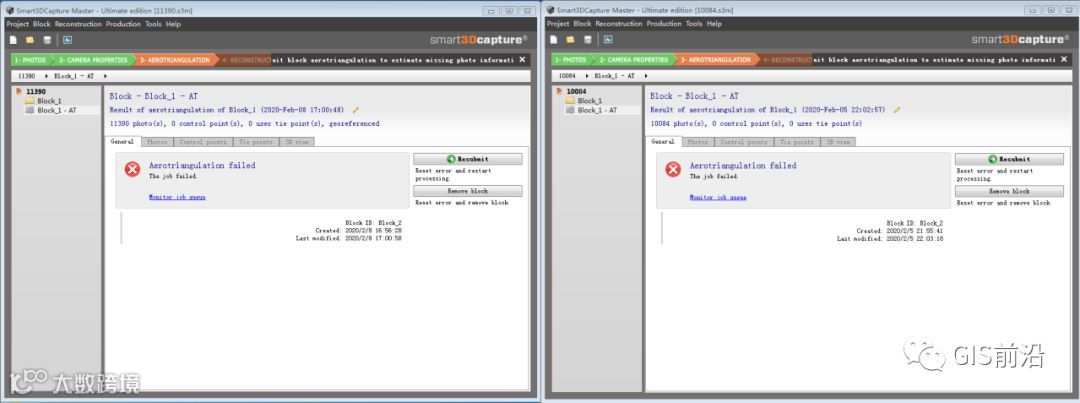Click the 10084 breadcrumb root item
The image size is (1080, 403).
[568, 76]
